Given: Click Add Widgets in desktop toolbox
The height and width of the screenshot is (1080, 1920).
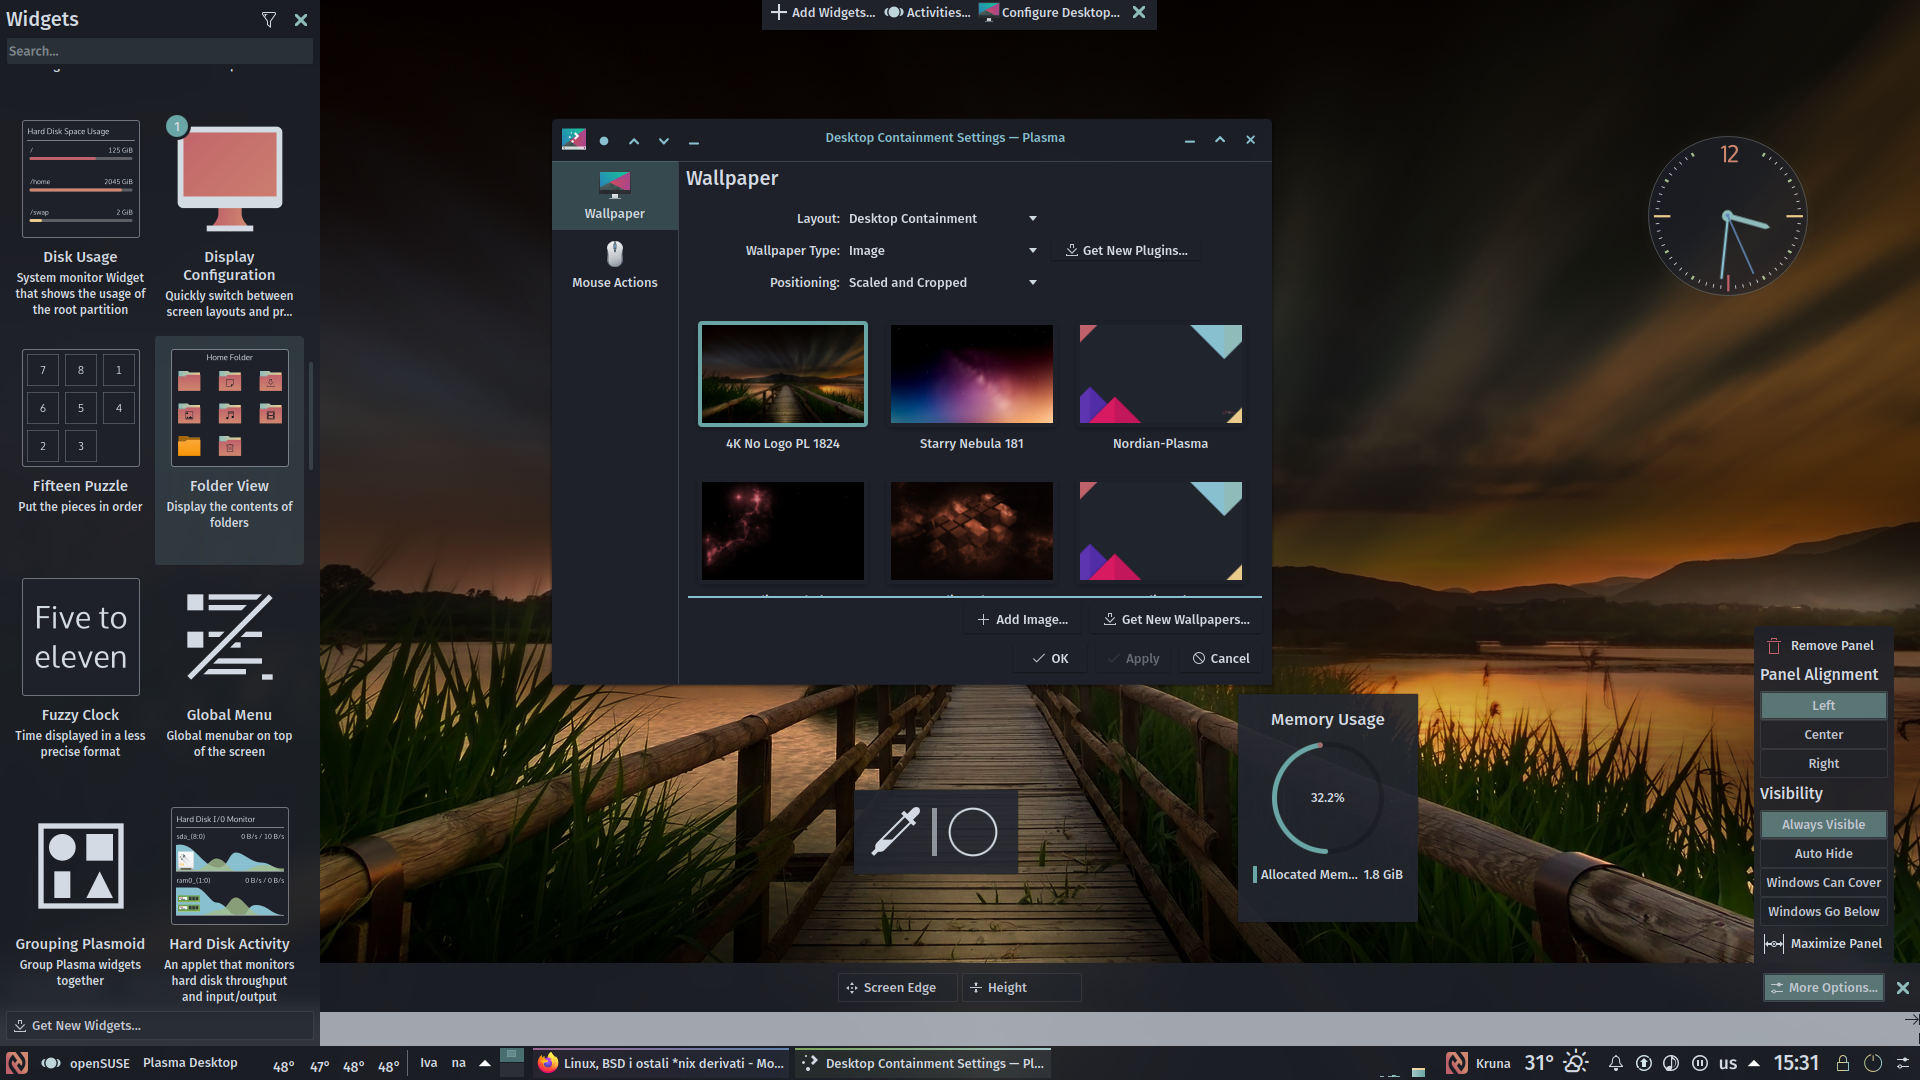Looking at the screenshot, I should click(x=822, y=13).
